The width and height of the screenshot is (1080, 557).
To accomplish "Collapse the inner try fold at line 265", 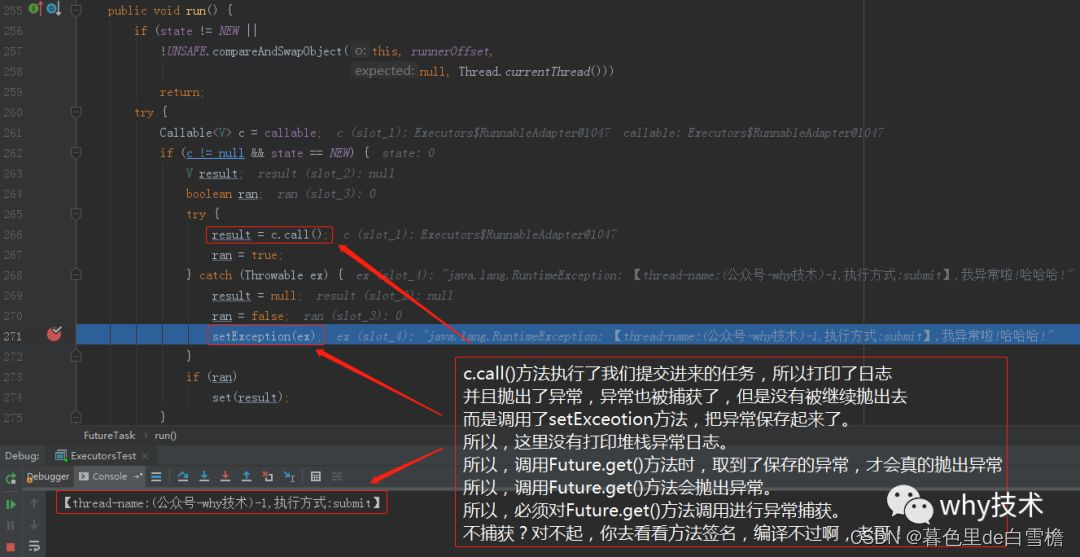I will (x=76, y=214).
